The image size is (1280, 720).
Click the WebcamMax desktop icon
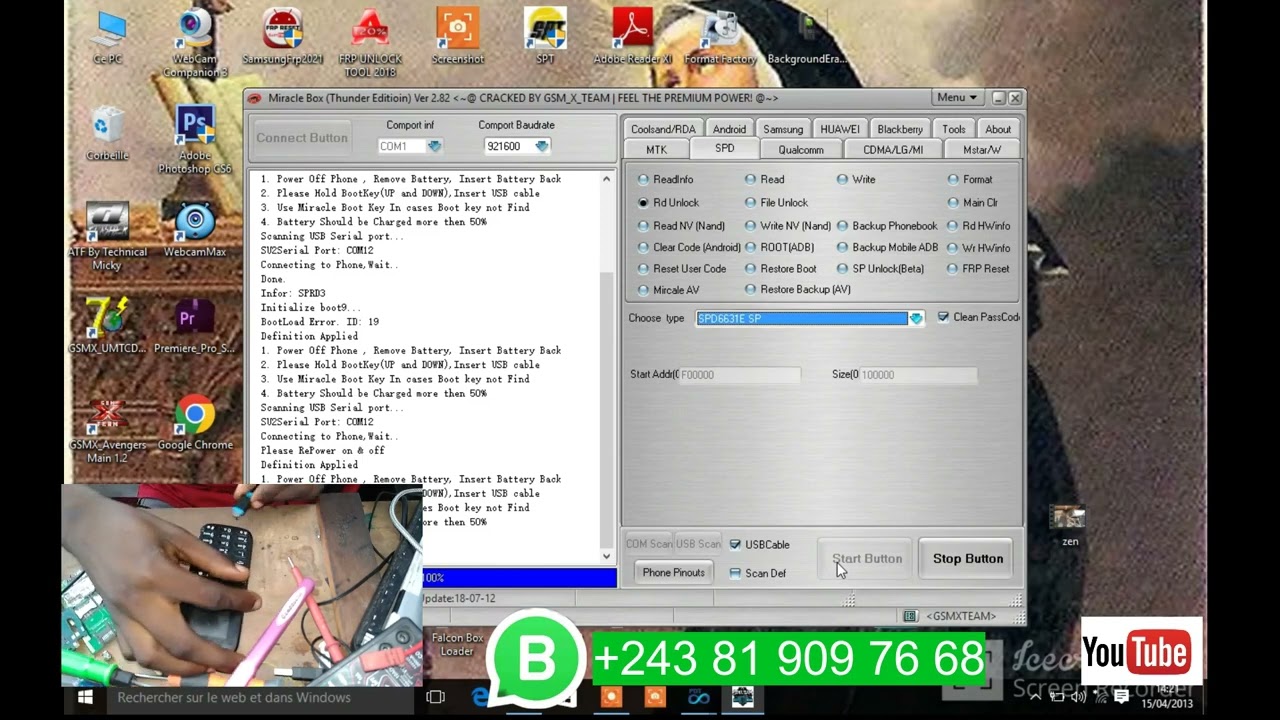195,231
